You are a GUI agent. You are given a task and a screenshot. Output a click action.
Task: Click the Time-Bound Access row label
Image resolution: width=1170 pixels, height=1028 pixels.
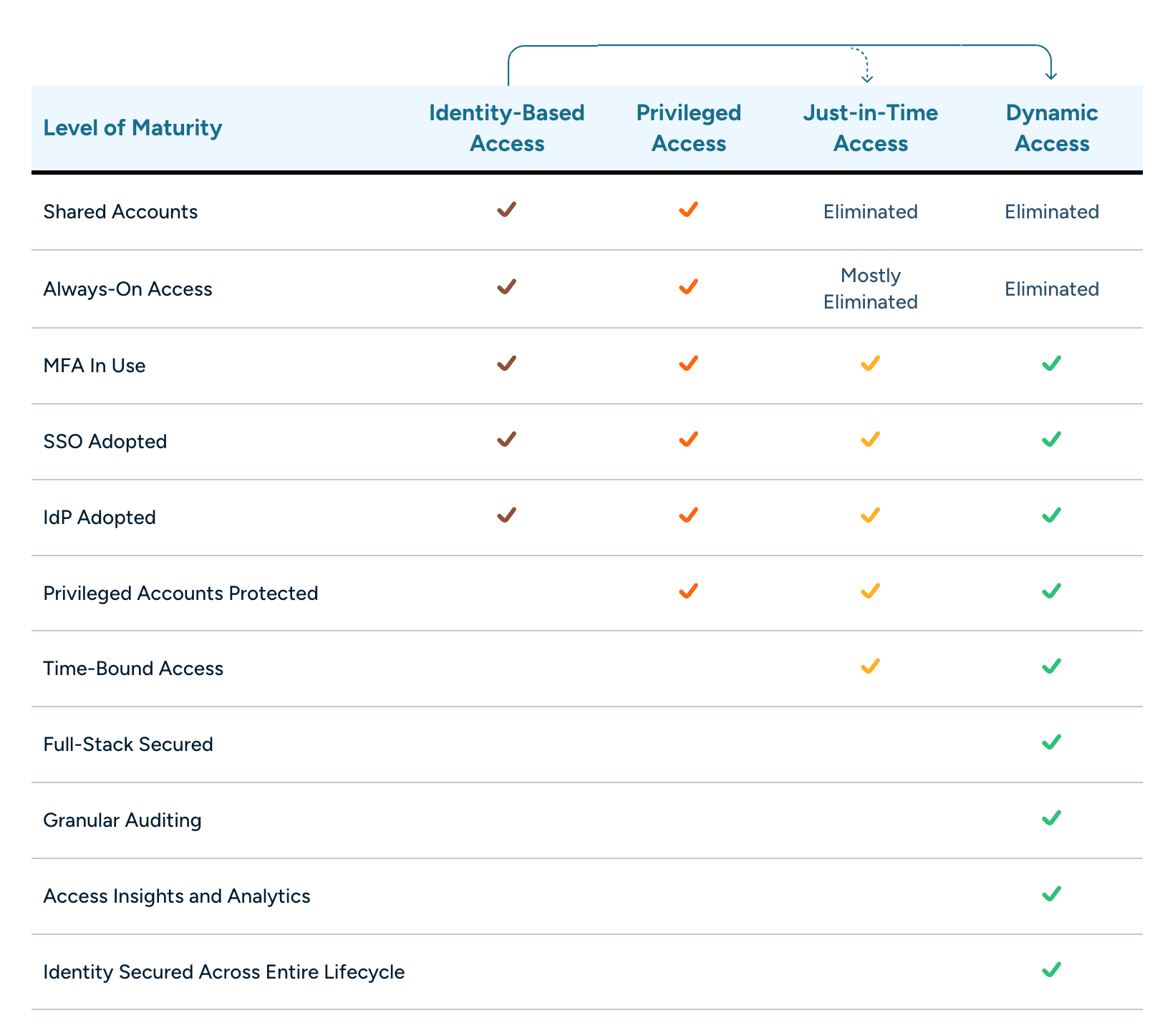[133, 668]
